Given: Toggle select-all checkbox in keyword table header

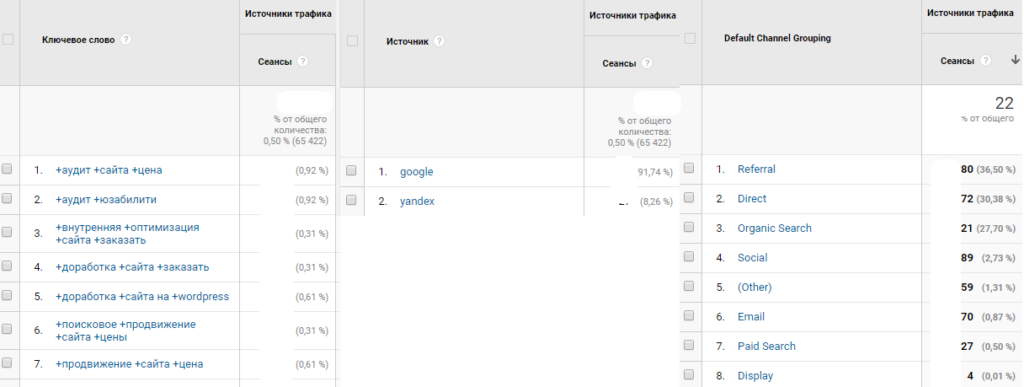Looking at the screenshot, I should click(x=8, y=39).
